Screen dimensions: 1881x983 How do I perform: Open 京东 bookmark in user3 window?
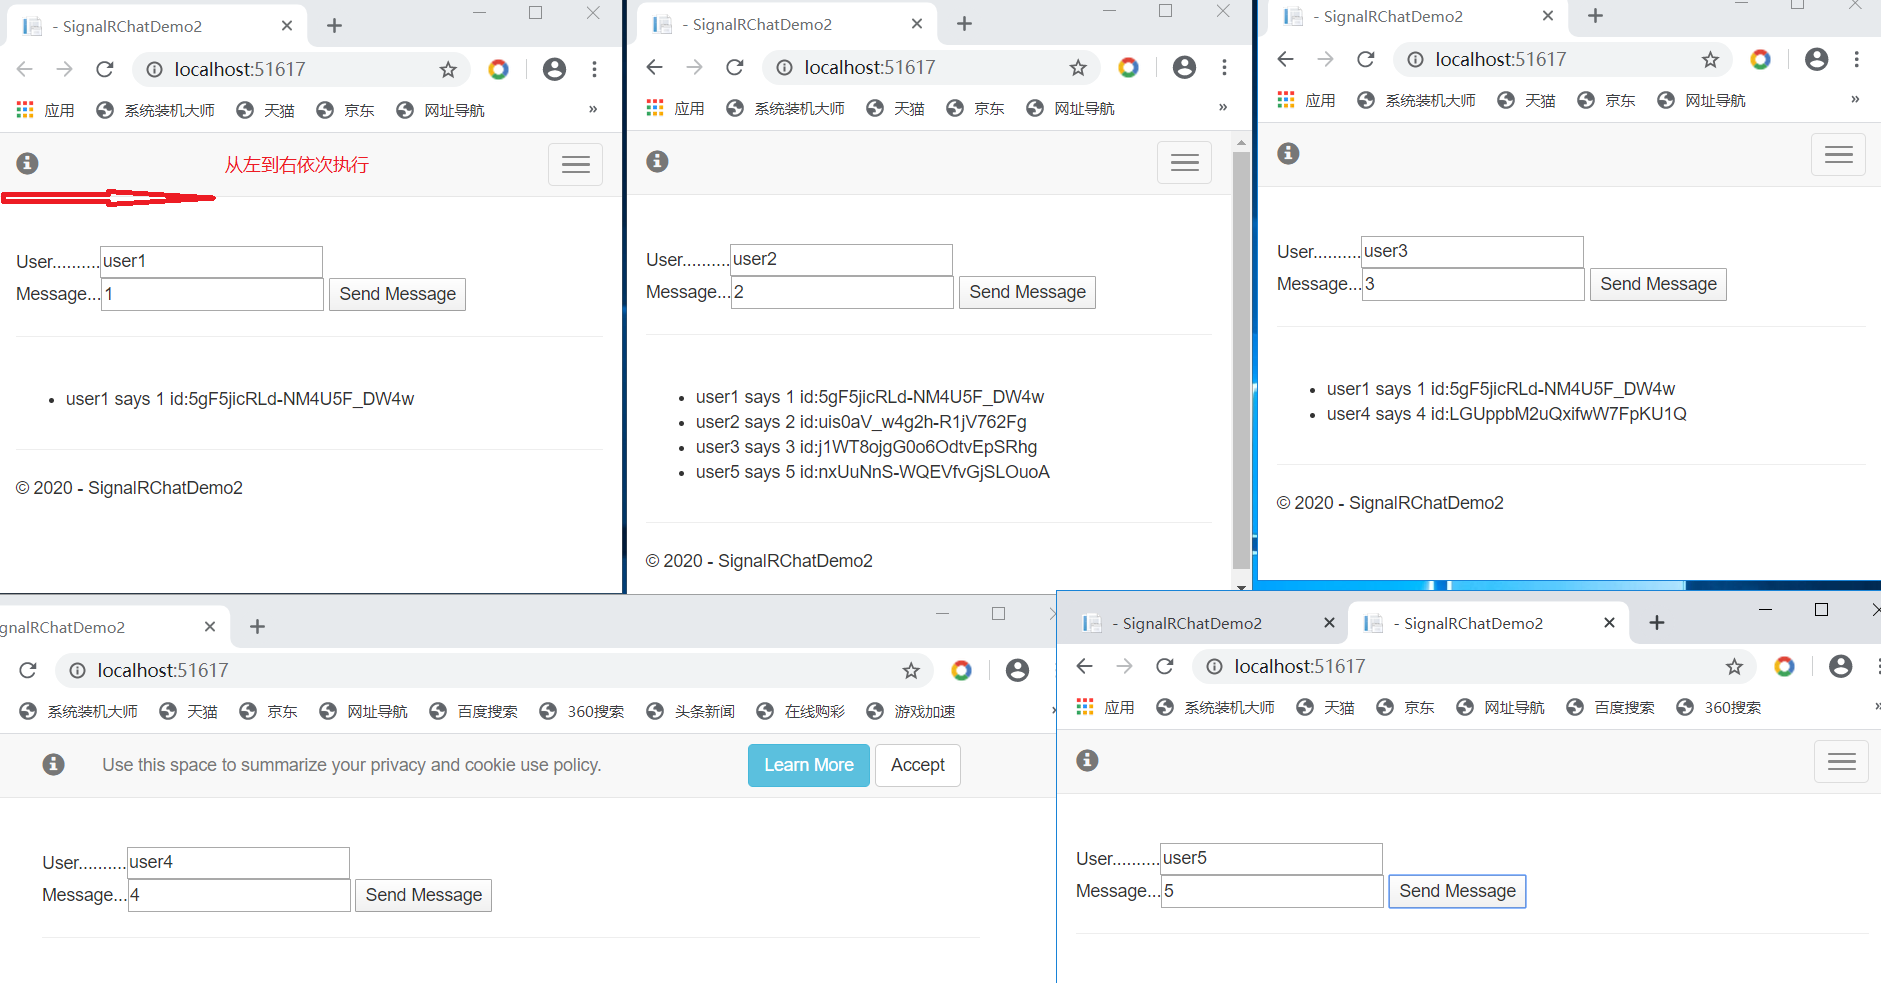tap(1606, 100)
